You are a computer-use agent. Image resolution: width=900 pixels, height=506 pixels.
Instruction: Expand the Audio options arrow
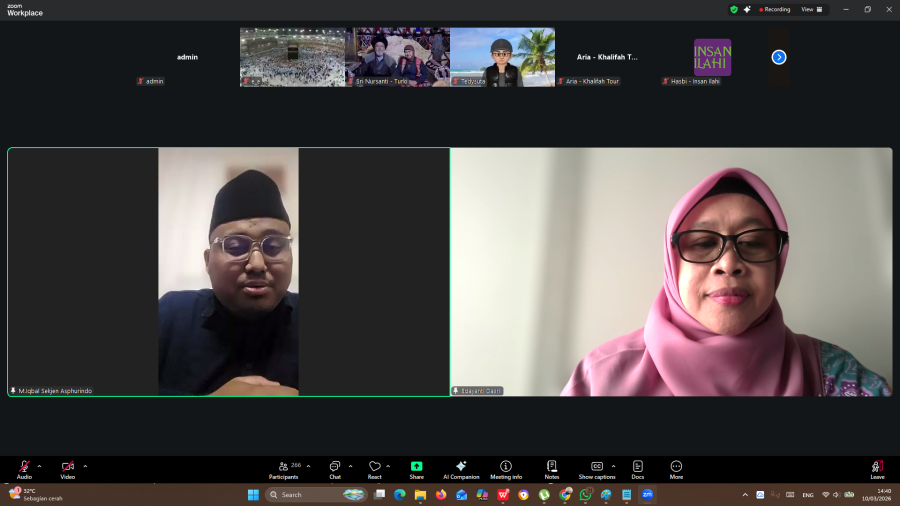pos(40,466)
